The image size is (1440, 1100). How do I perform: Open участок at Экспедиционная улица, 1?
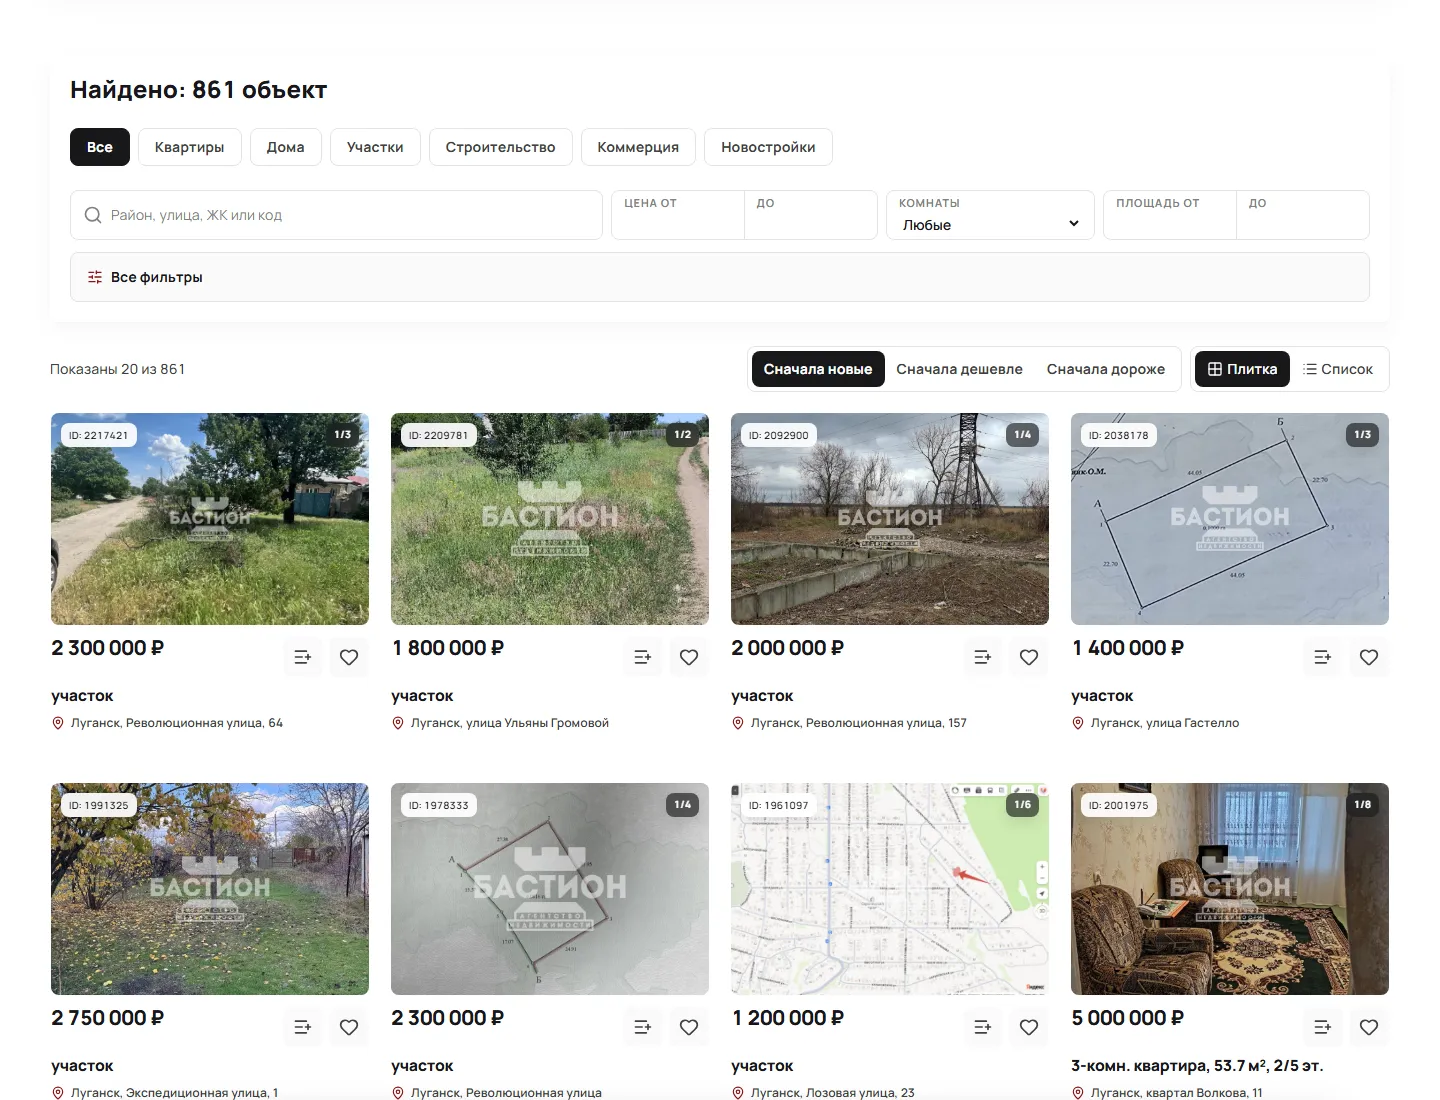82,1066
